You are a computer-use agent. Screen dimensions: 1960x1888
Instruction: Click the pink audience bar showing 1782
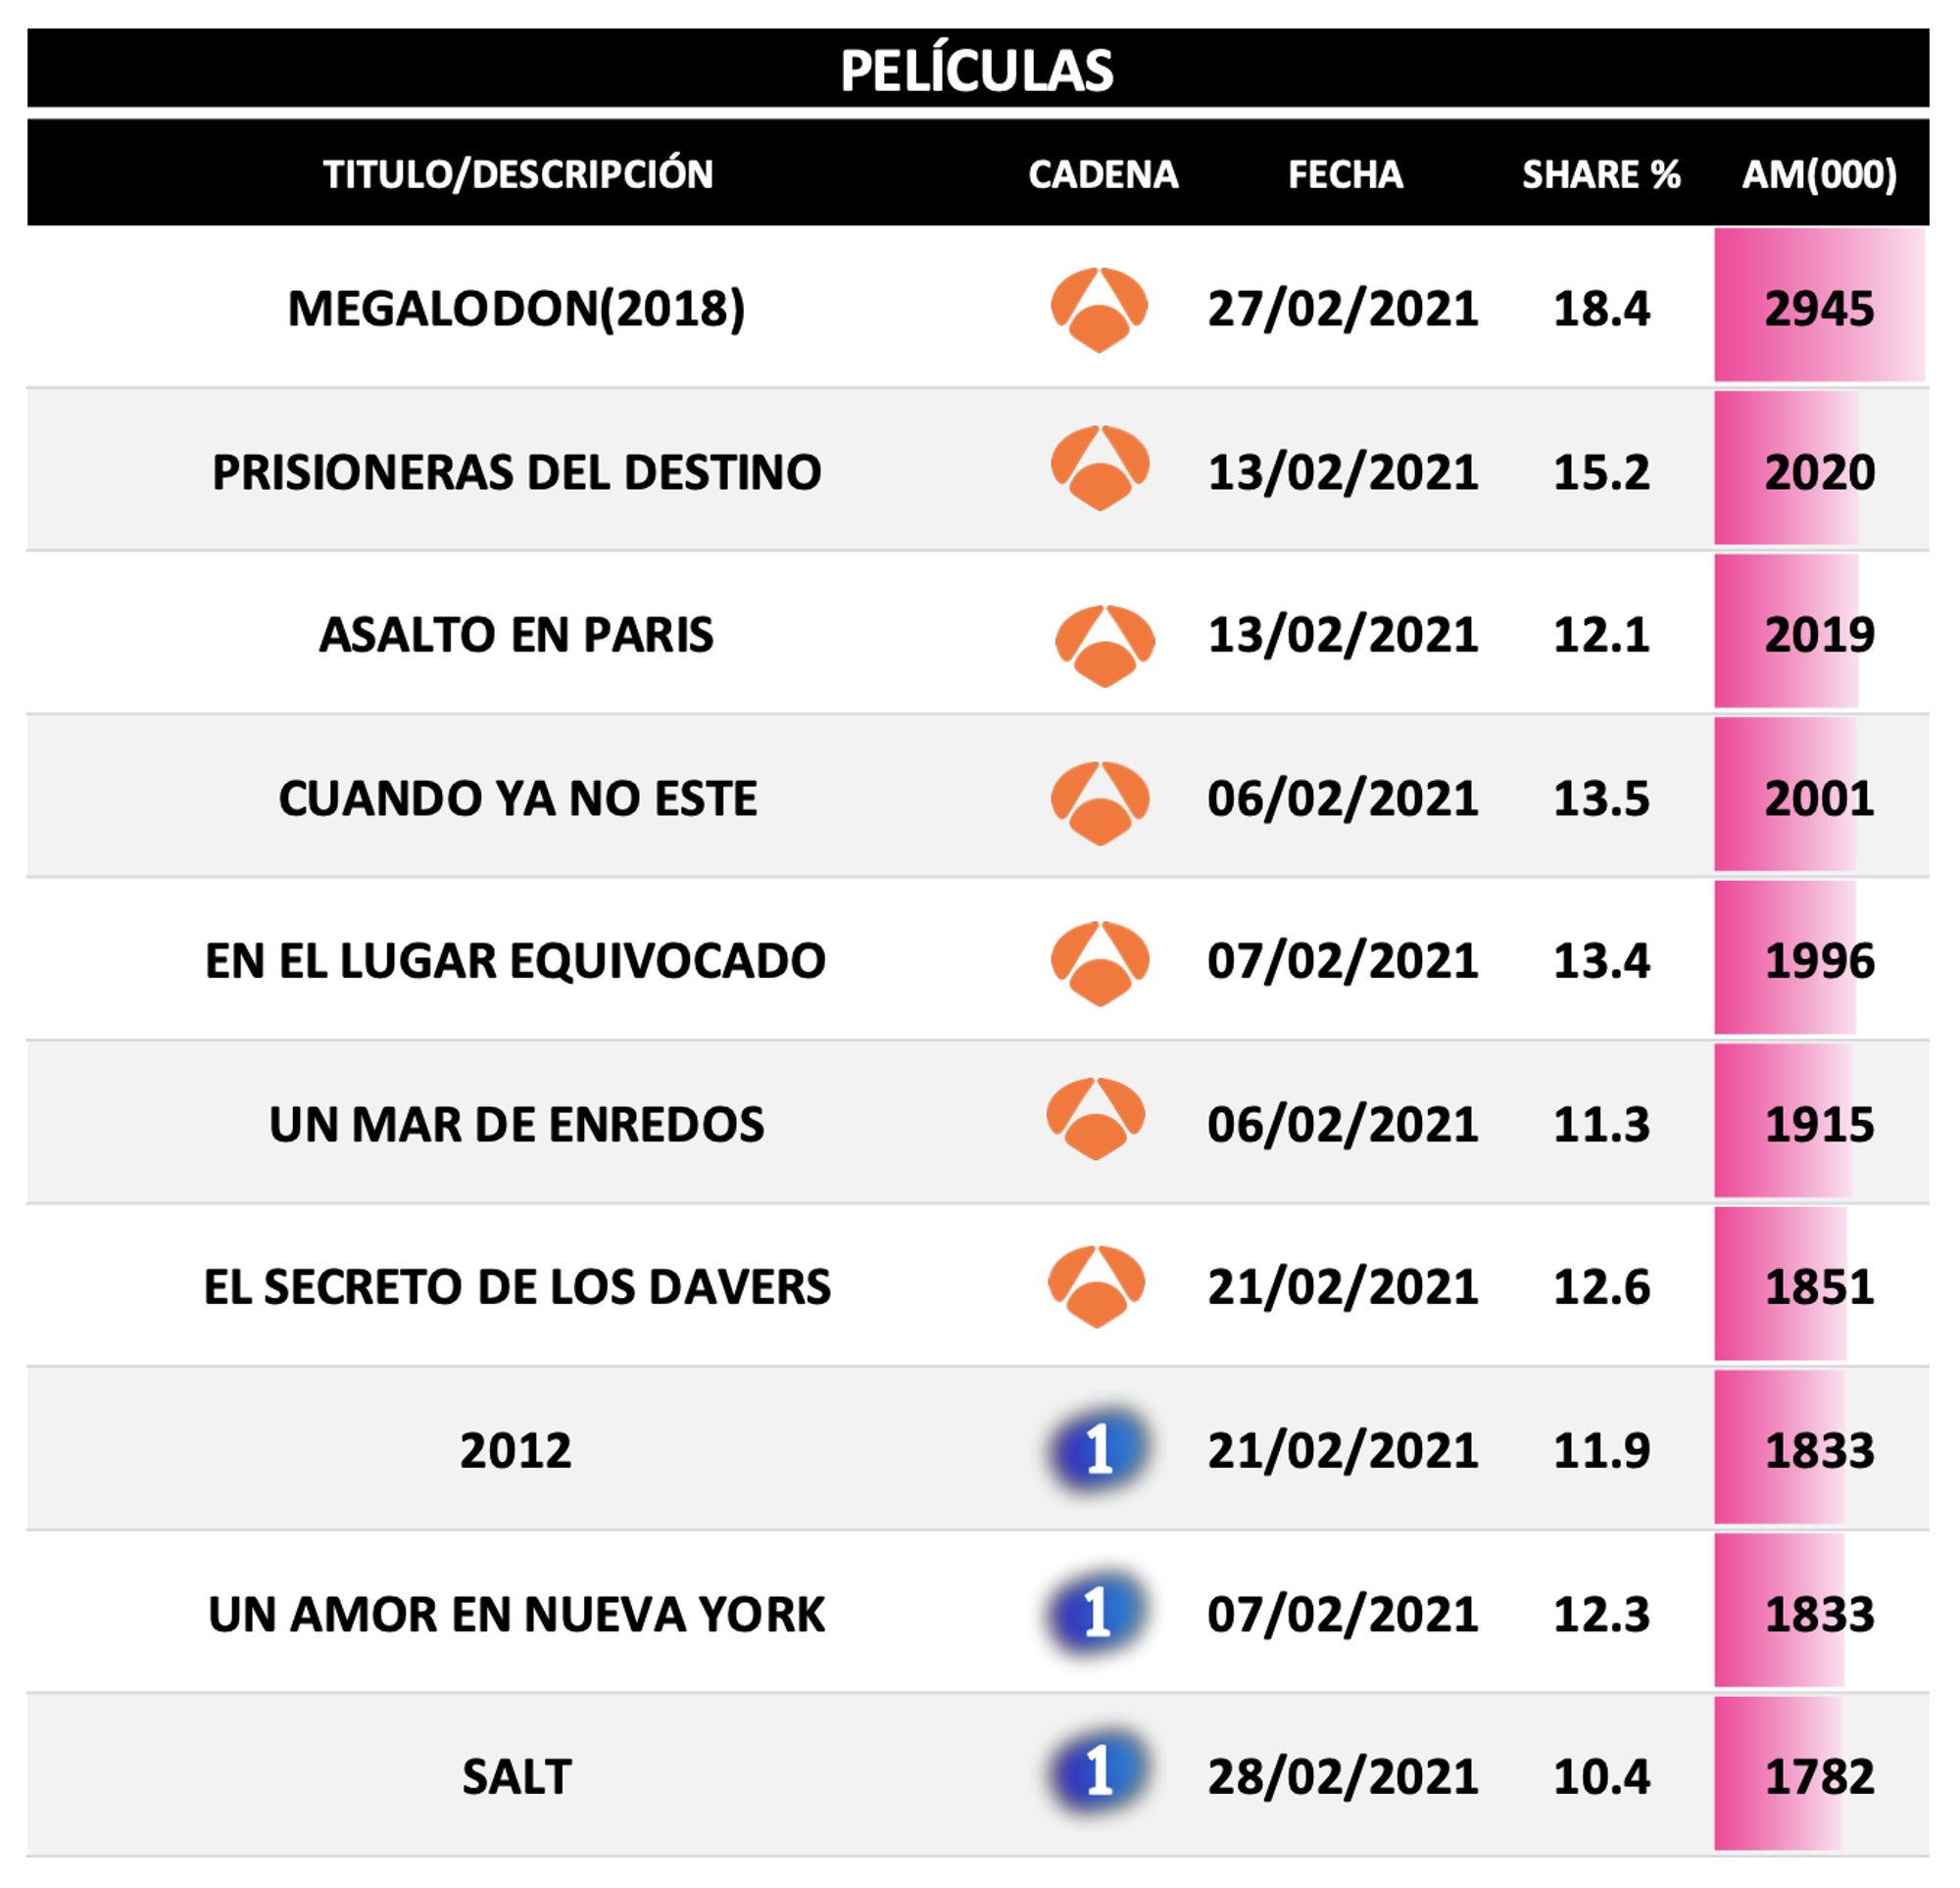pos(1778,1774)
